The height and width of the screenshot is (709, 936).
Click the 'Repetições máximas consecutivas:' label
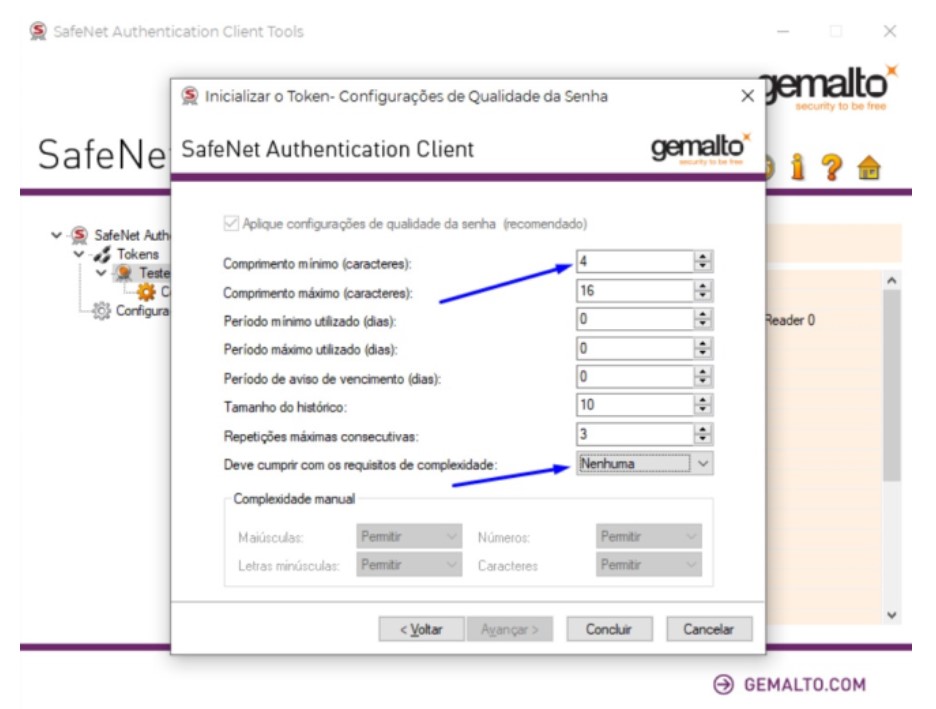[321, 436]
